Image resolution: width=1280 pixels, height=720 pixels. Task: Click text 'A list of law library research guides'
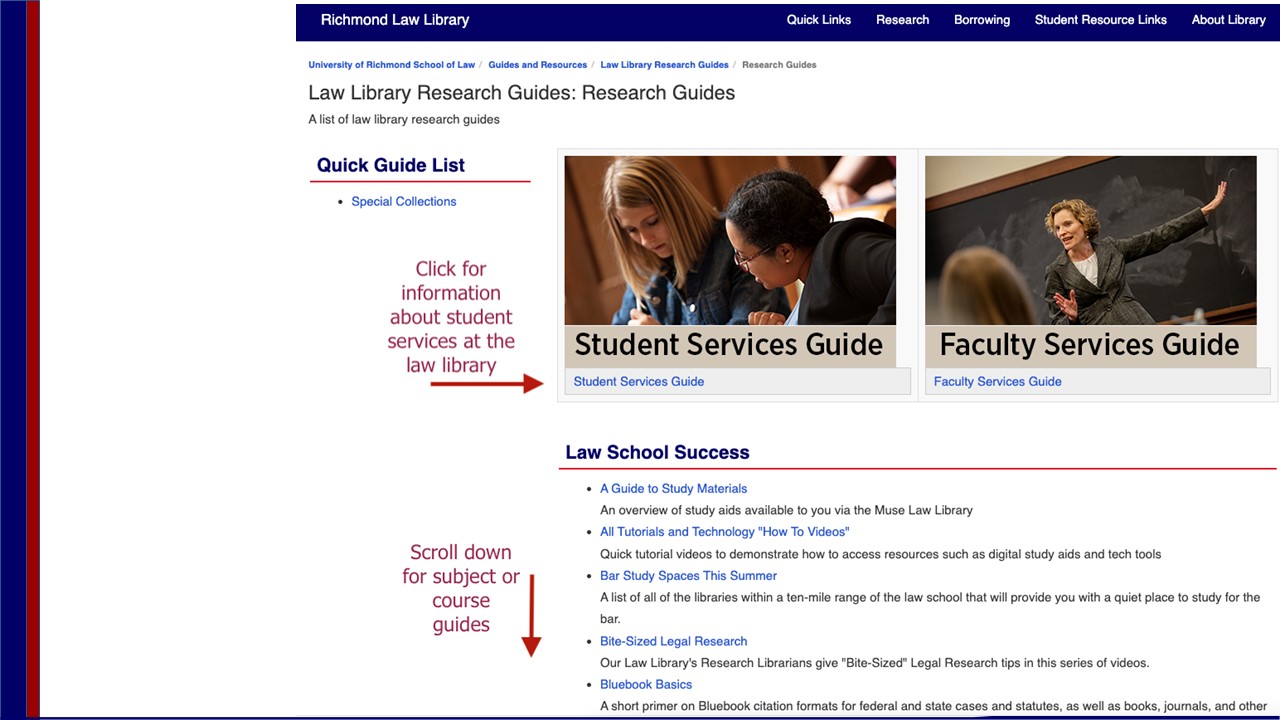pos(404,119)
